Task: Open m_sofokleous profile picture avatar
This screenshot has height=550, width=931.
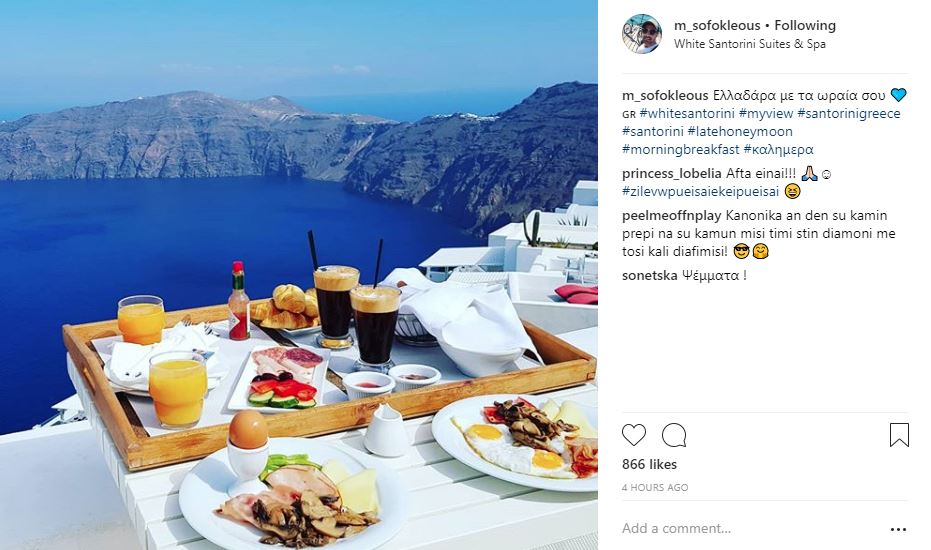Action: pyautogui.click(x=642, y=34)
